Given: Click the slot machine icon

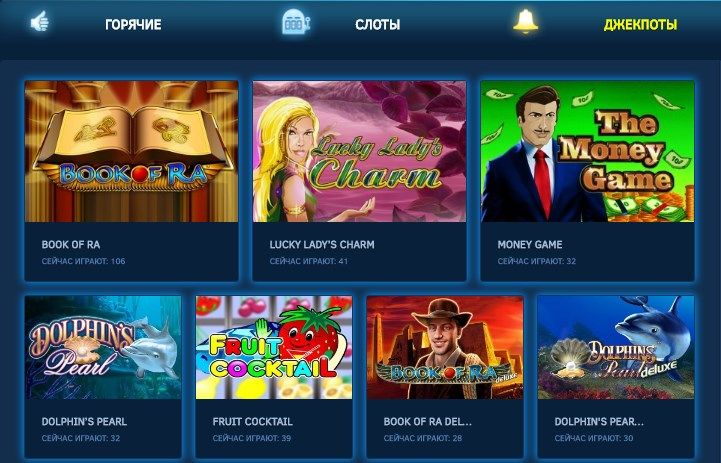Looking at the screenshot, I should (x=295, y=22).
